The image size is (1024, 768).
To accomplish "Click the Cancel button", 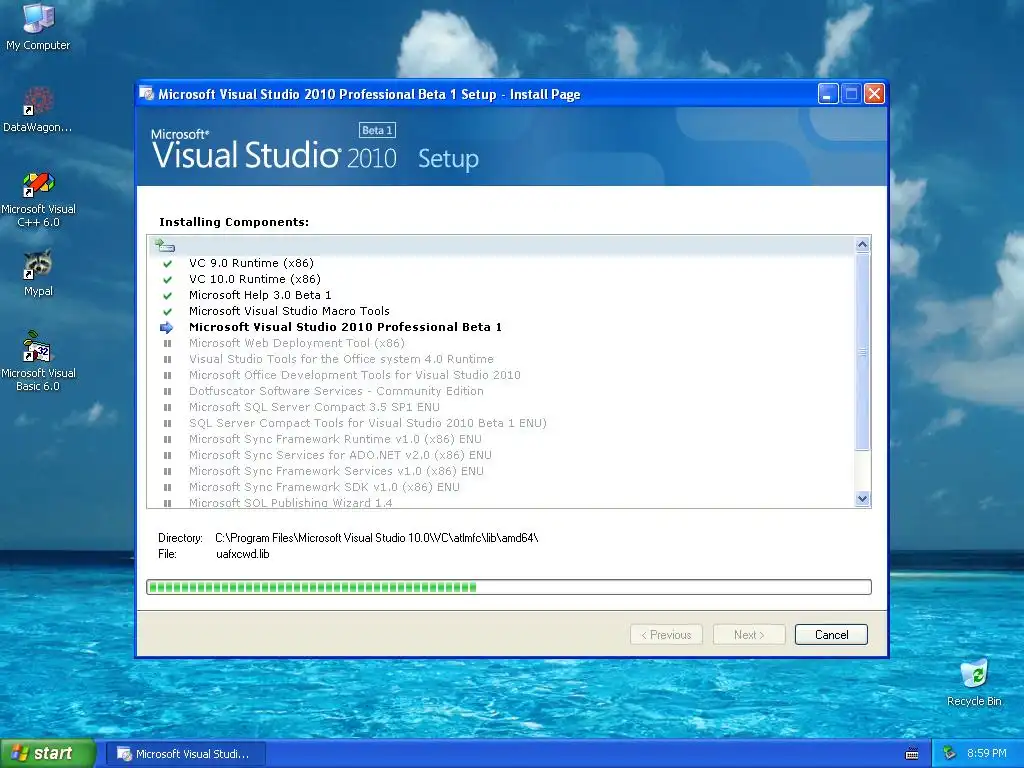I will (x=831, y=635).
